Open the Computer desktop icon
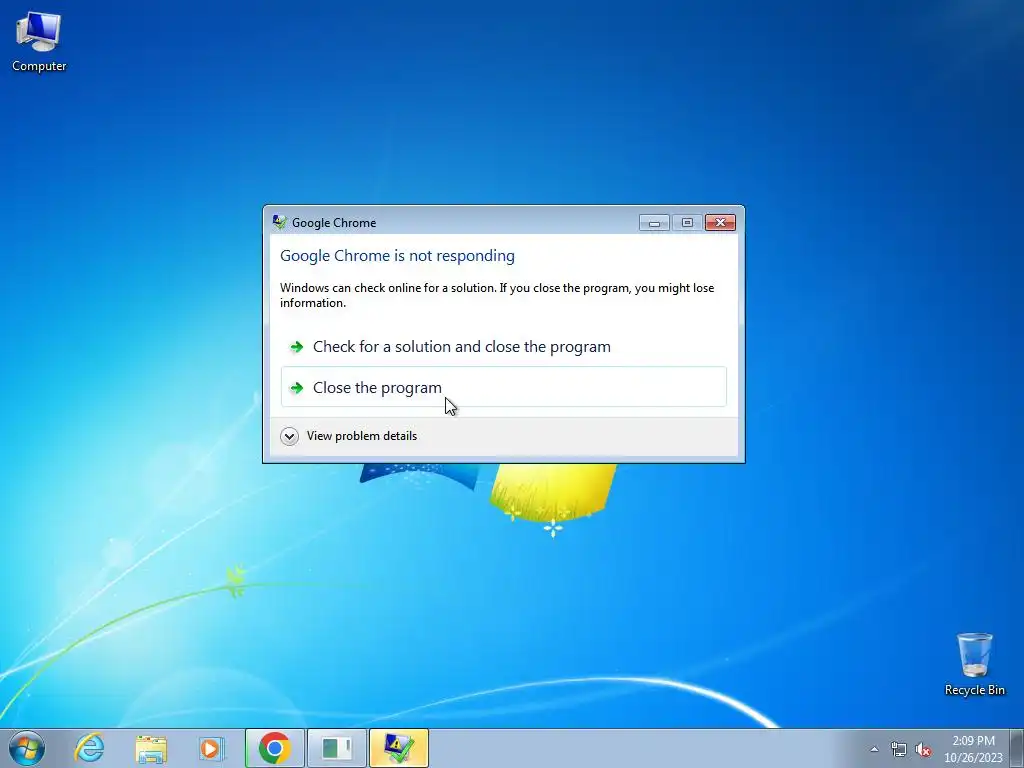1024x768 pixels. tap(39, 42)
